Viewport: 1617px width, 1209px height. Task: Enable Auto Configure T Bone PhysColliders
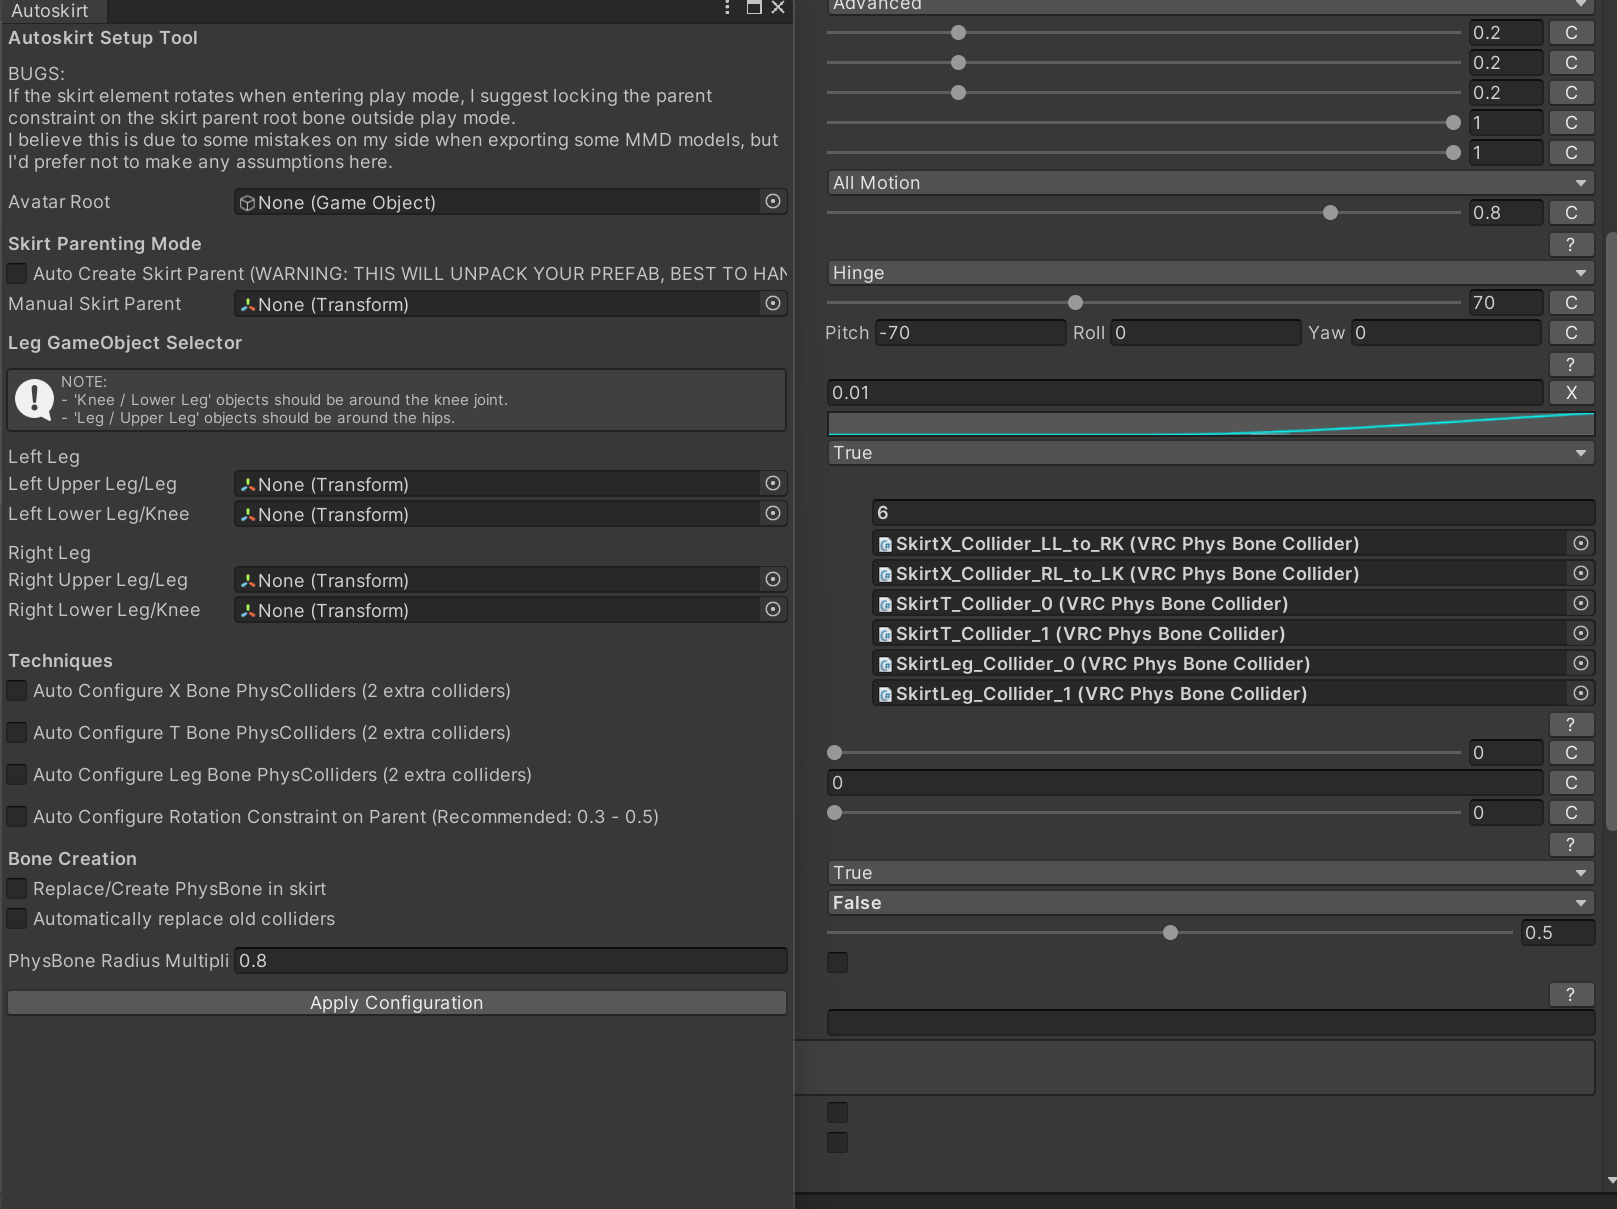coord(17,733)
